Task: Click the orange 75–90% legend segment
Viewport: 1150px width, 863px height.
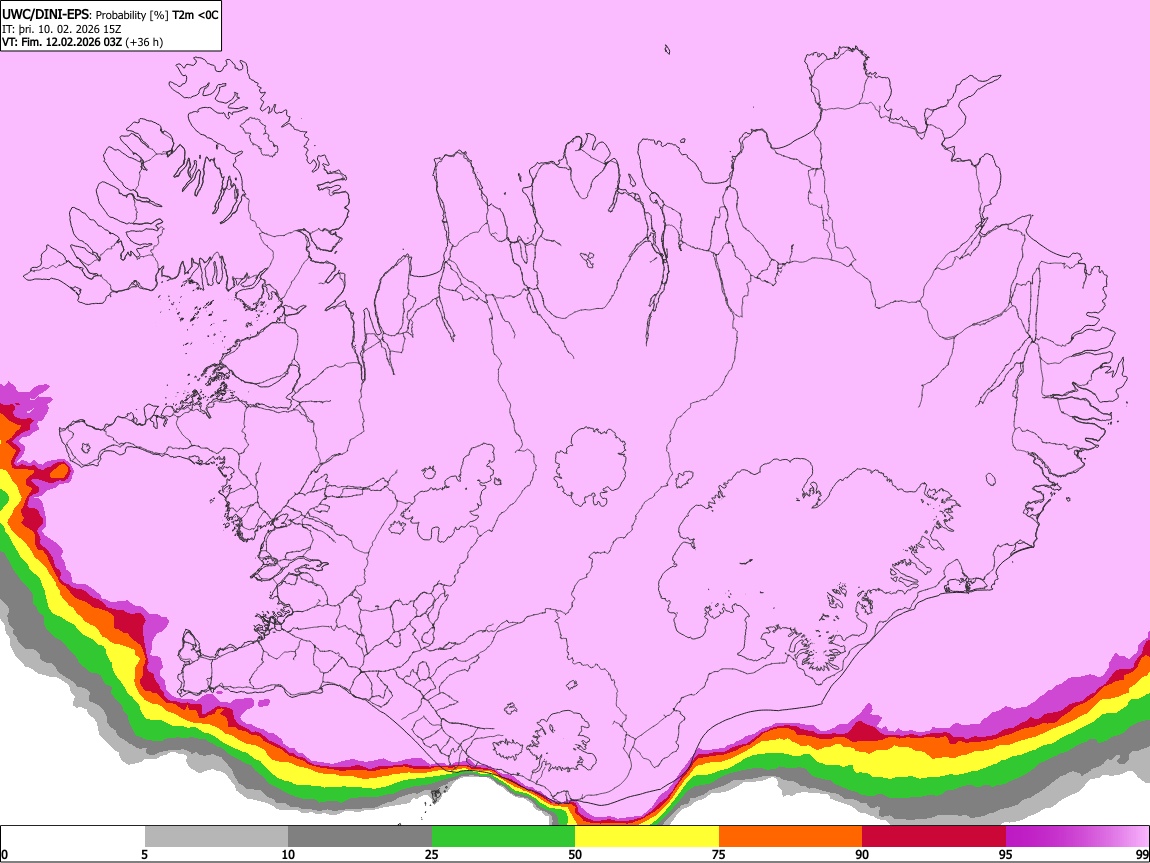Action: pyautogui.click(x=791, y=836)
